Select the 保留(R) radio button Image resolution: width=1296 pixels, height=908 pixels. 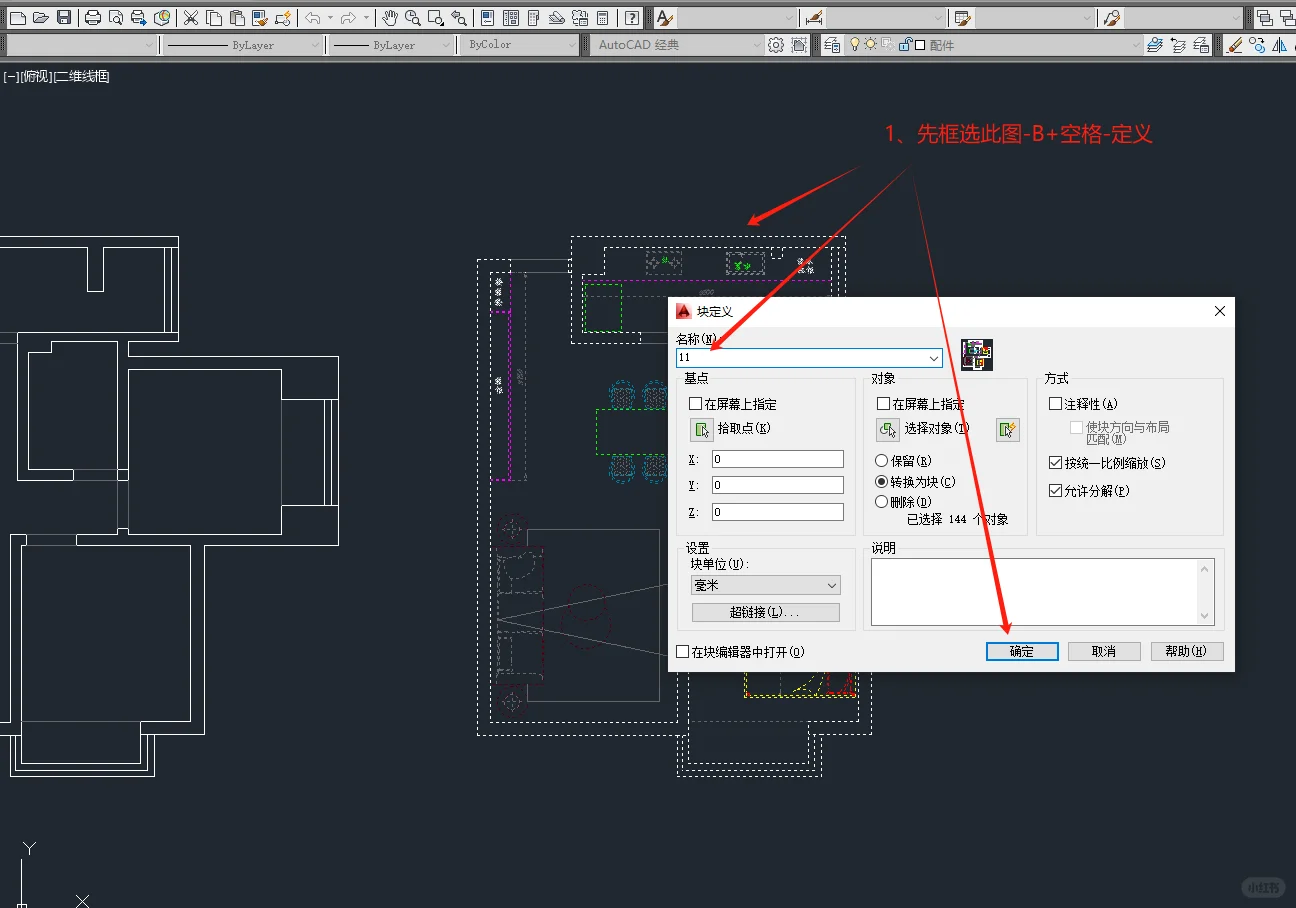click(881, 461)
